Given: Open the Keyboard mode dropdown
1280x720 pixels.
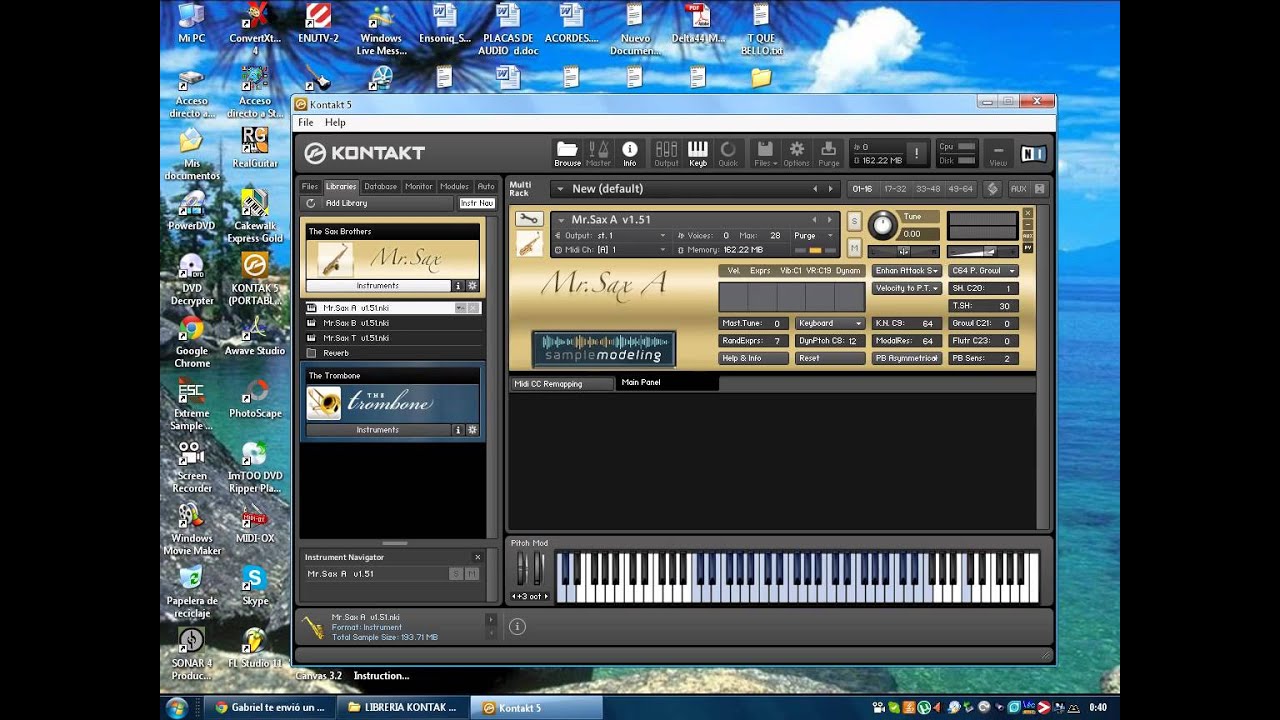Looking at the screenshot, I should pos(830,323).
